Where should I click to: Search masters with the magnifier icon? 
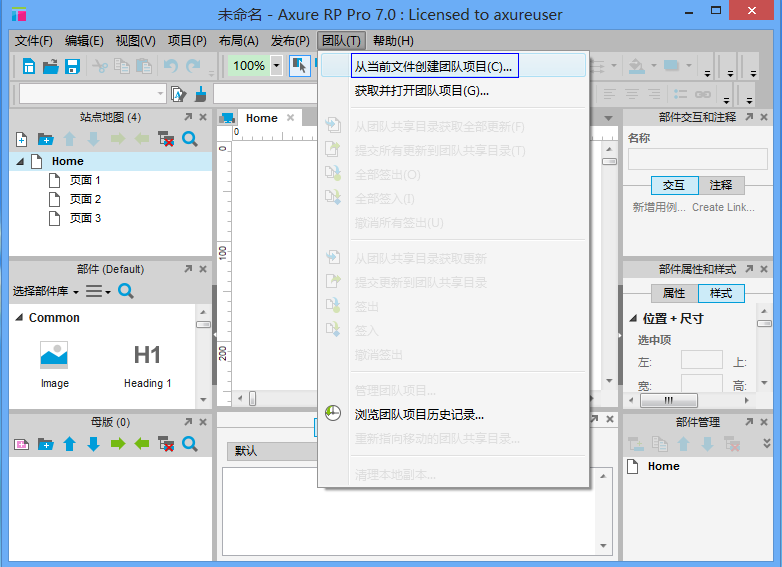[x=190, y=444]
